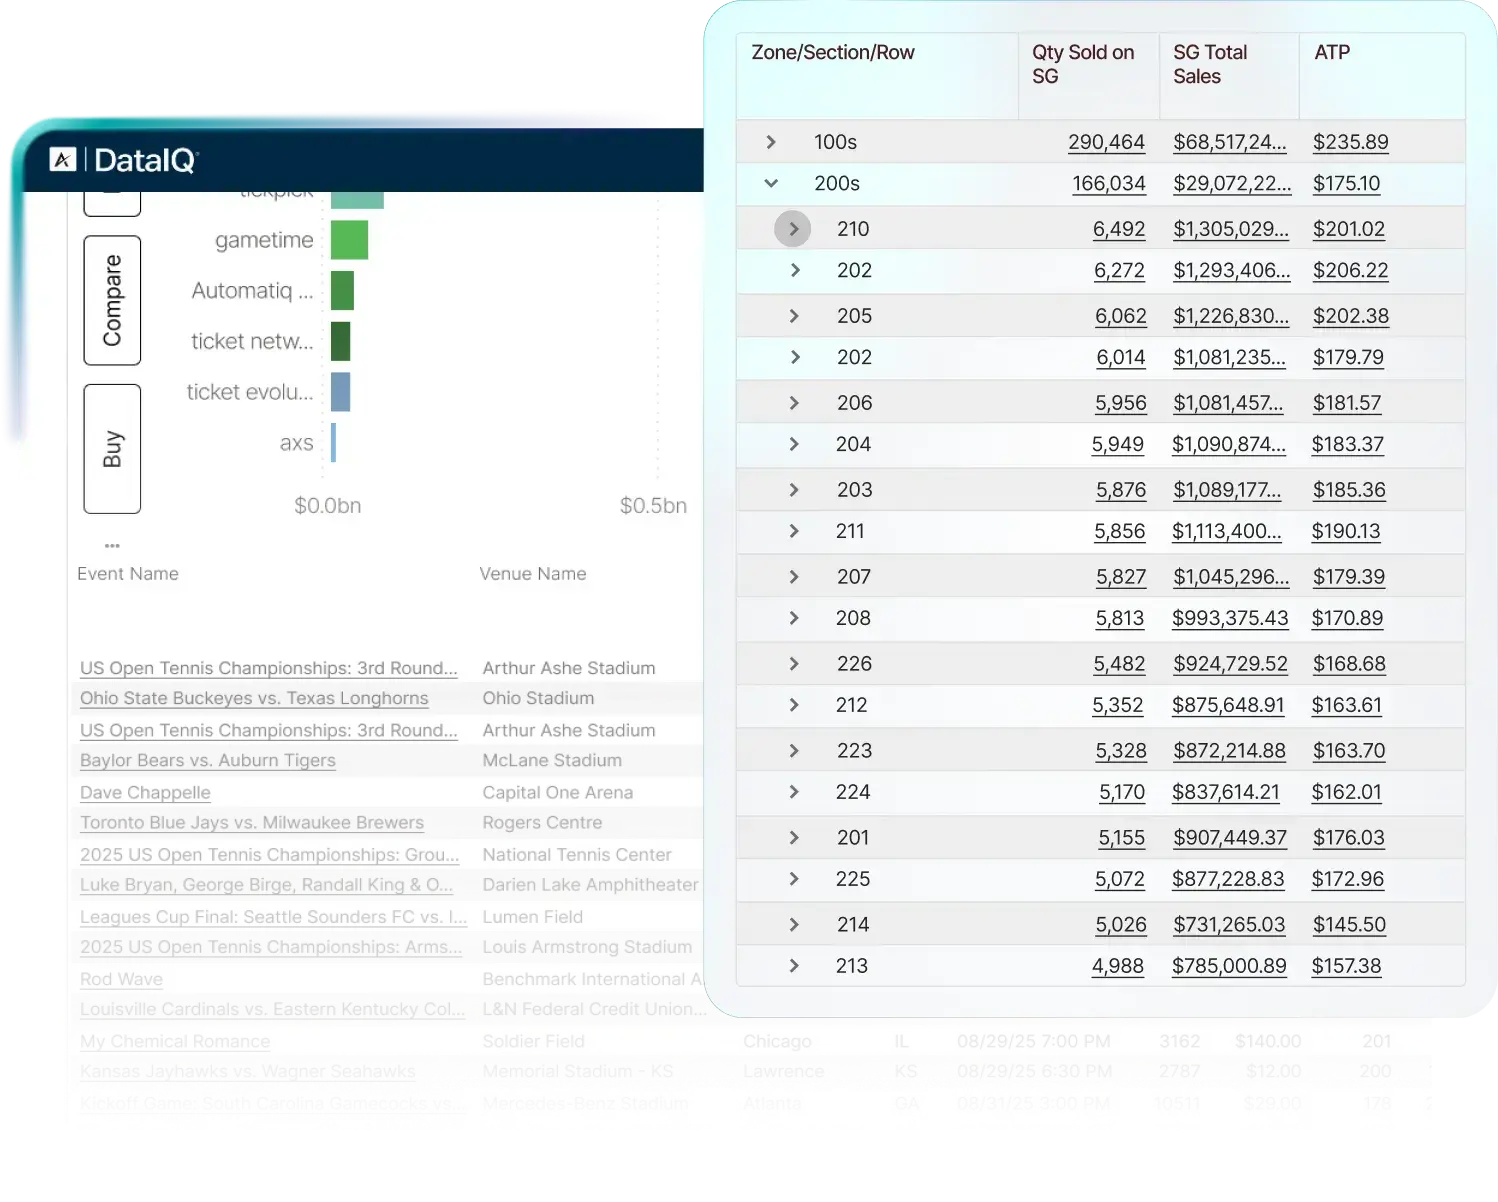The image size is (1498, 1202).
Task: Click the three-dots more options icon
Action: coord(112,545)
